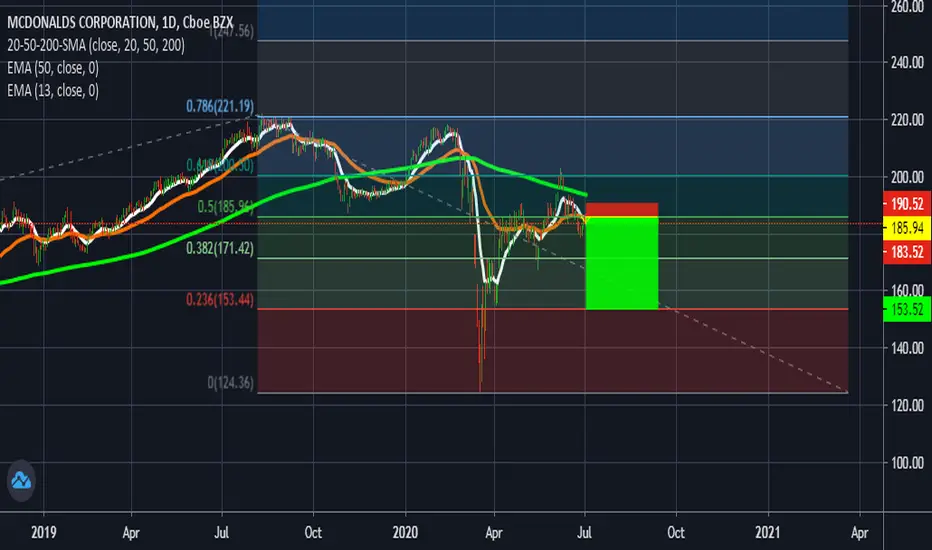The image size is (932, 550).
Task: Click the 140.00 price axis label
Action: 907,348
